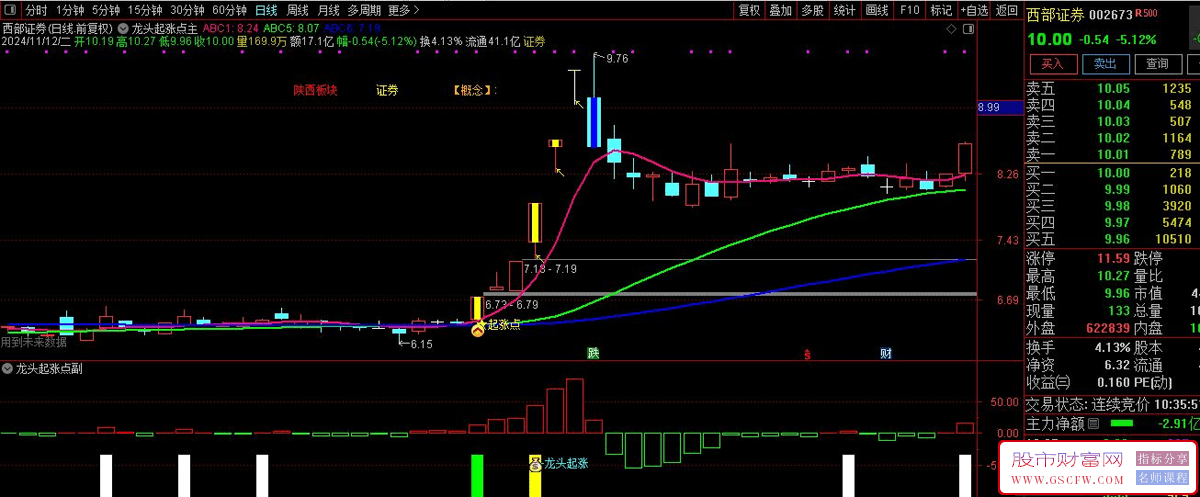Switch to 1分钟 chart period
This screenshot has height=497, width=1200.
tap(69, 10)
